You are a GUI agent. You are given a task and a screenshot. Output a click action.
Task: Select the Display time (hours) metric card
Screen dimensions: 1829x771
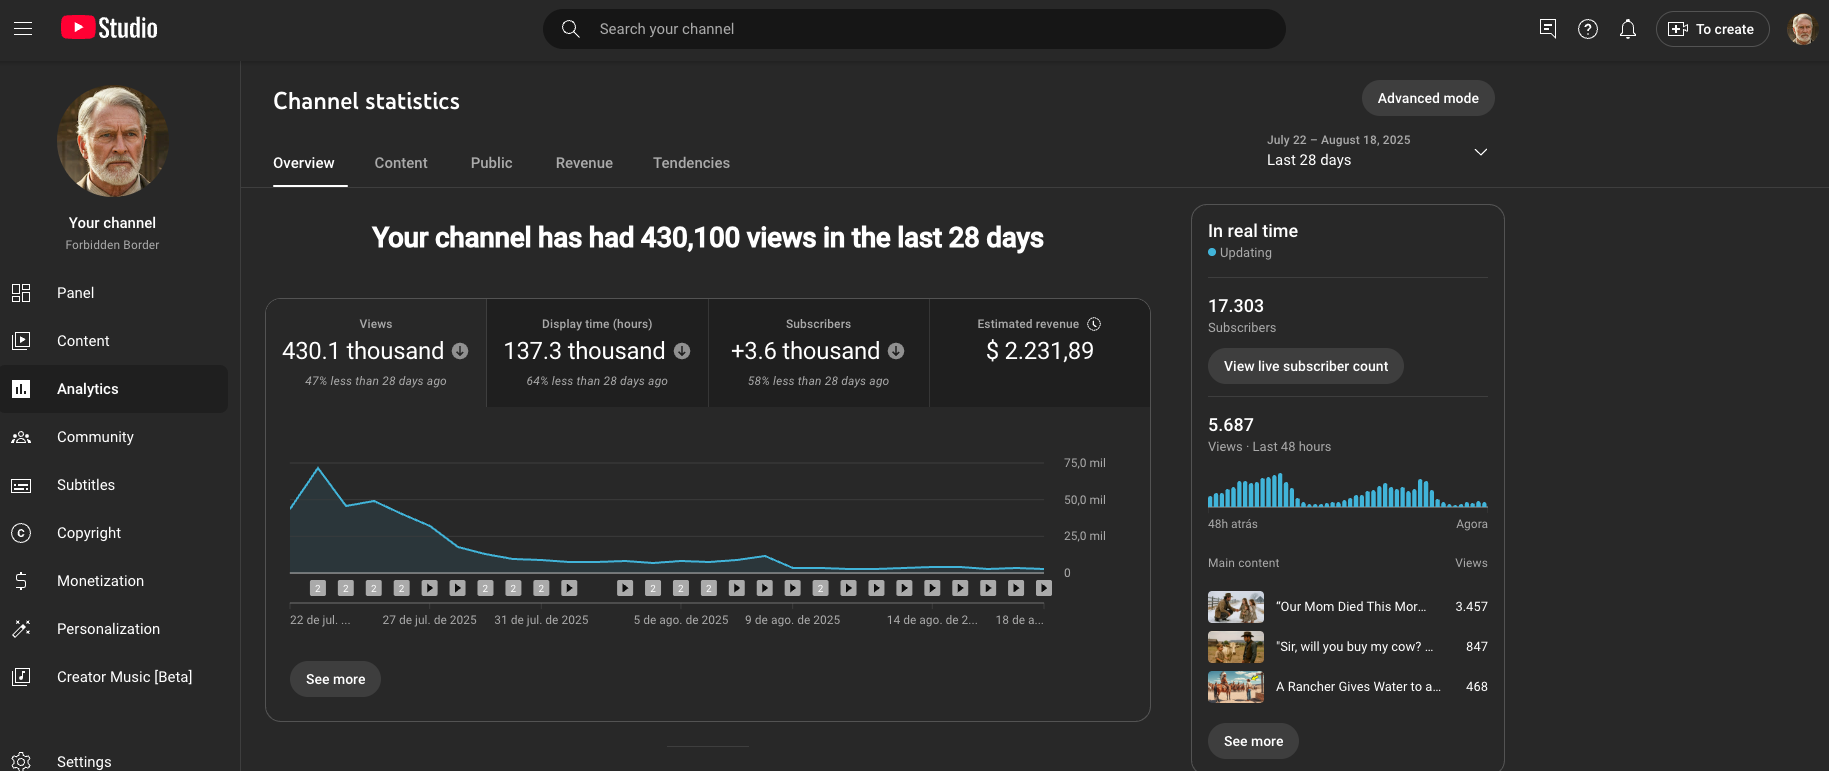[x=597, y=353]
